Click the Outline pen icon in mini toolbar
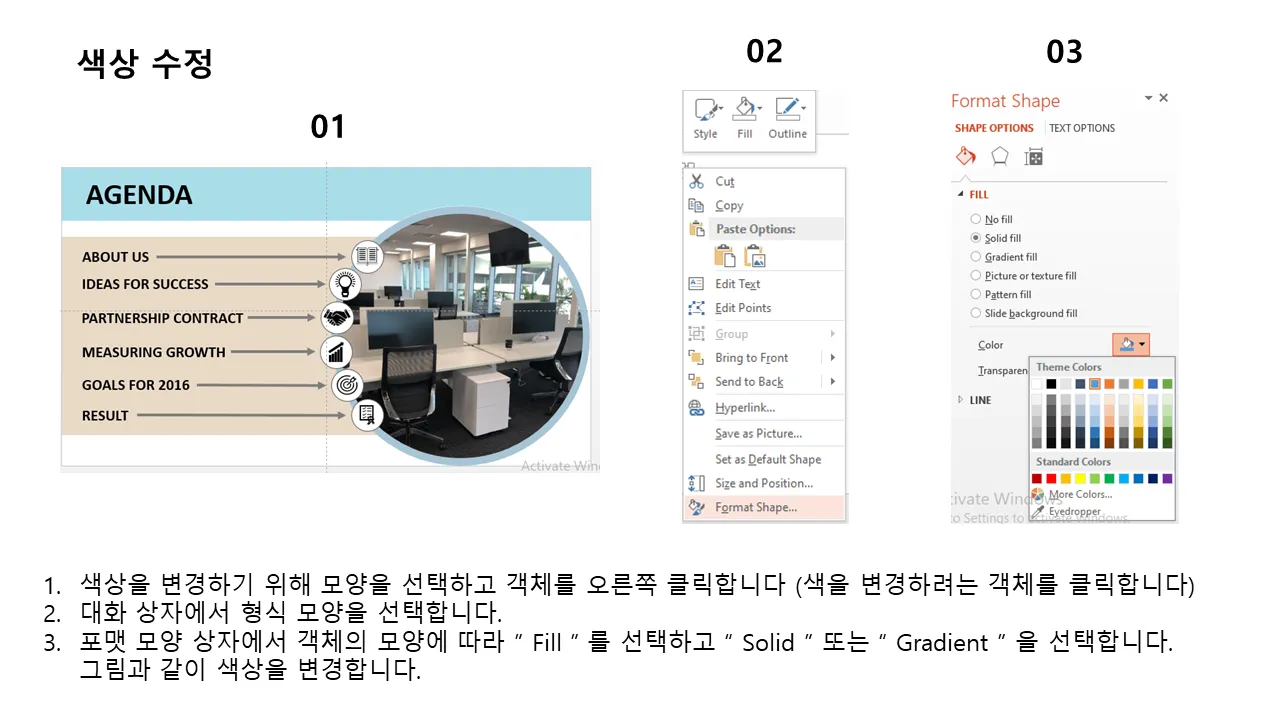This screenshot has height=720, width=1280. [787, 110]
